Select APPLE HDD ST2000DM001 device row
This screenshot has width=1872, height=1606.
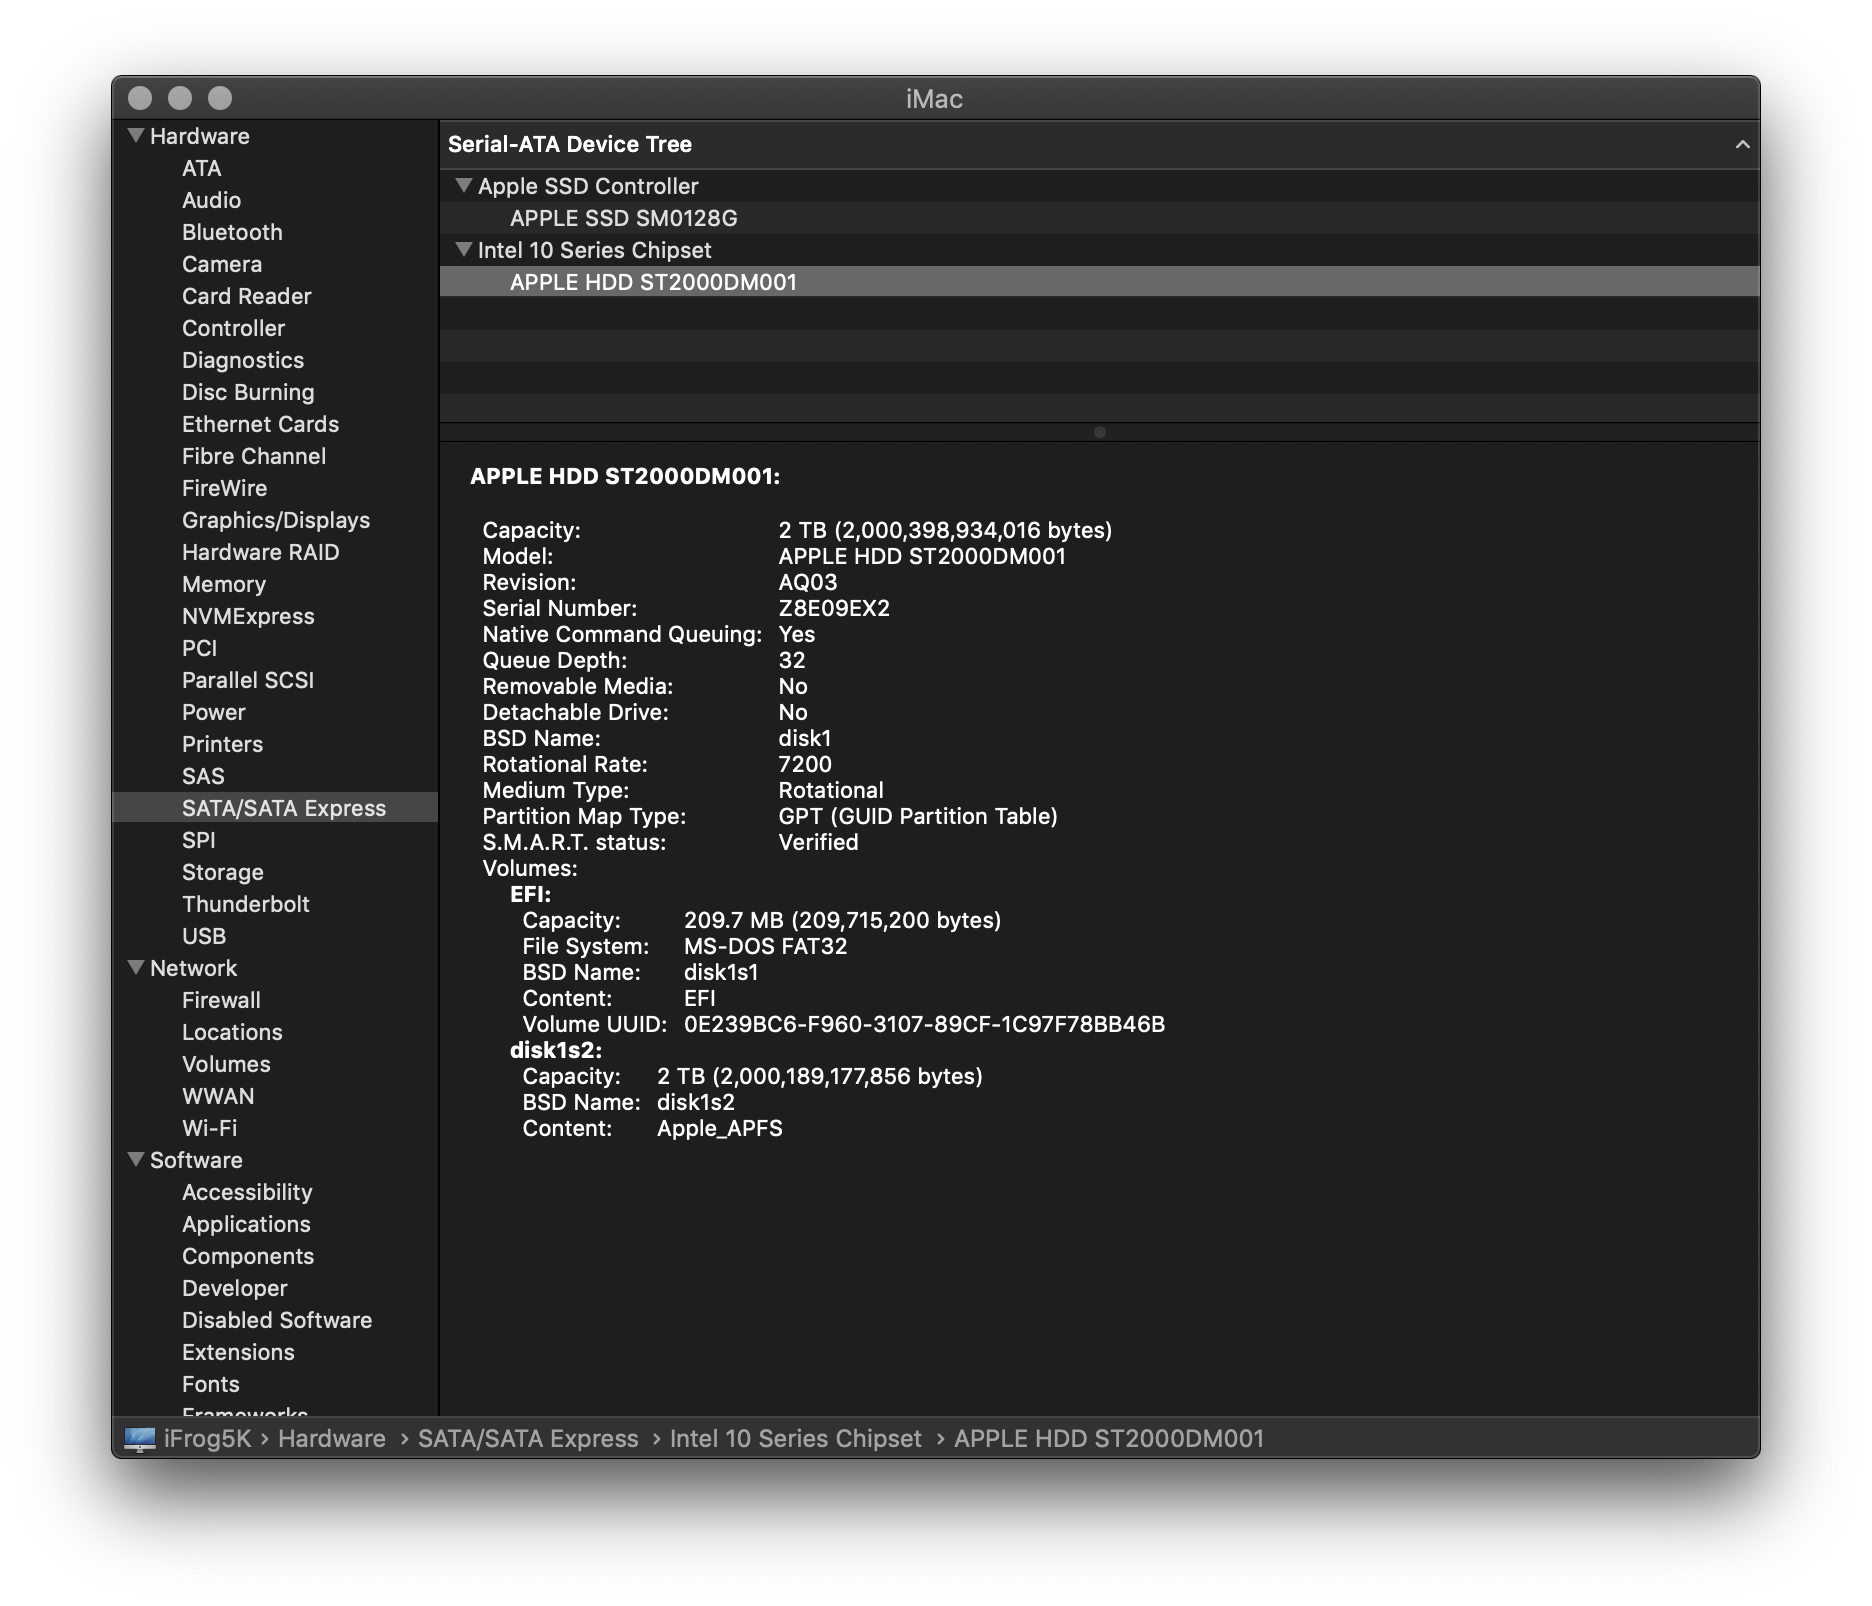point(1099,282)
